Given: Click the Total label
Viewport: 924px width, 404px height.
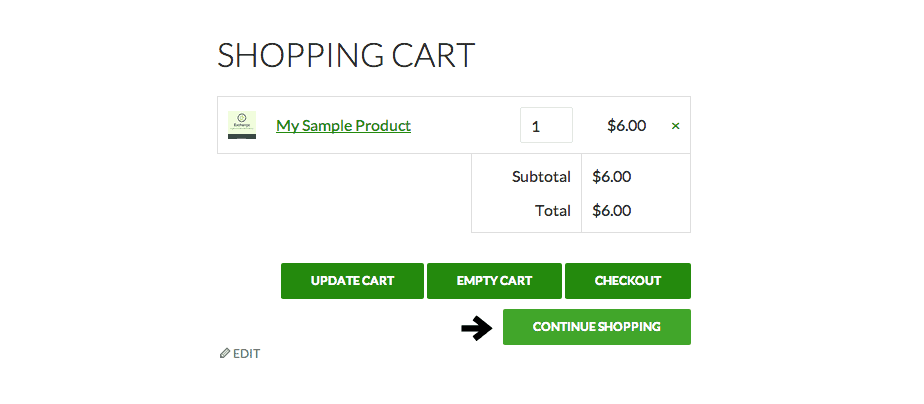Looking at the screenshot, I should 553,210.
